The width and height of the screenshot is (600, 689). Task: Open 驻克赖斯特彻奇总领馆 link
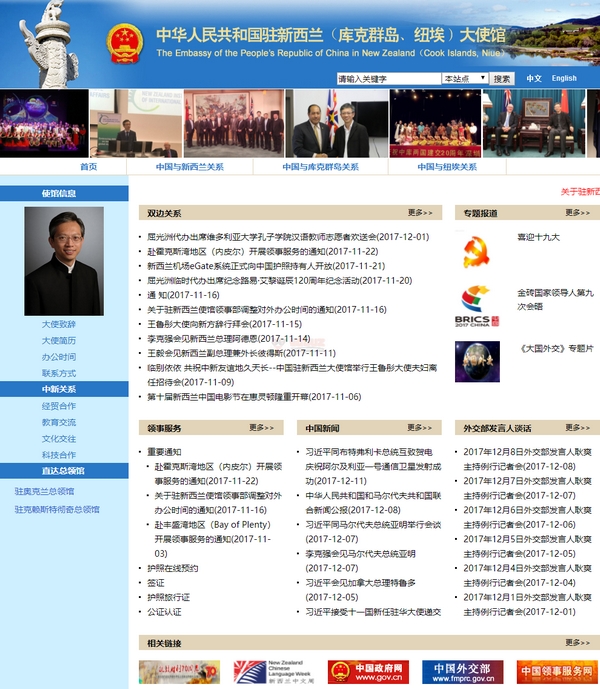point(57,509)
